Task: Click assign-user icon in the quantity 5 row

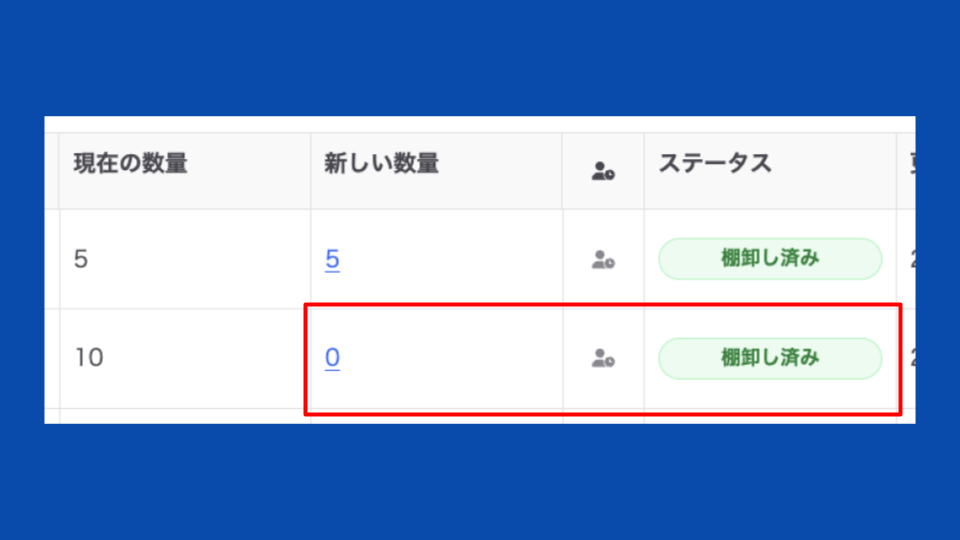Action: point(603,260)
